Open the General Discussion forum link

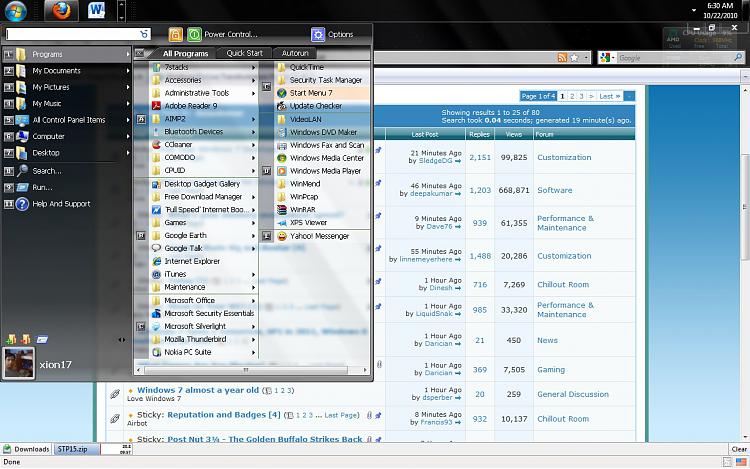(573, 394)
